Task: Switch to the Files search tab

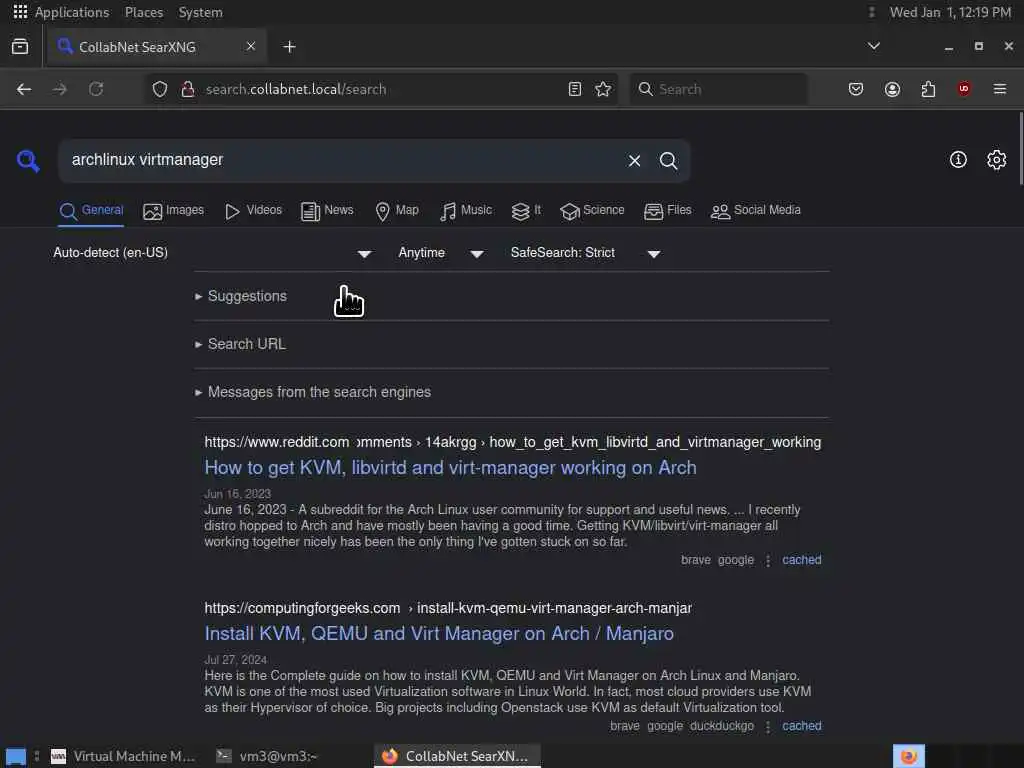Action: [667, 210]
